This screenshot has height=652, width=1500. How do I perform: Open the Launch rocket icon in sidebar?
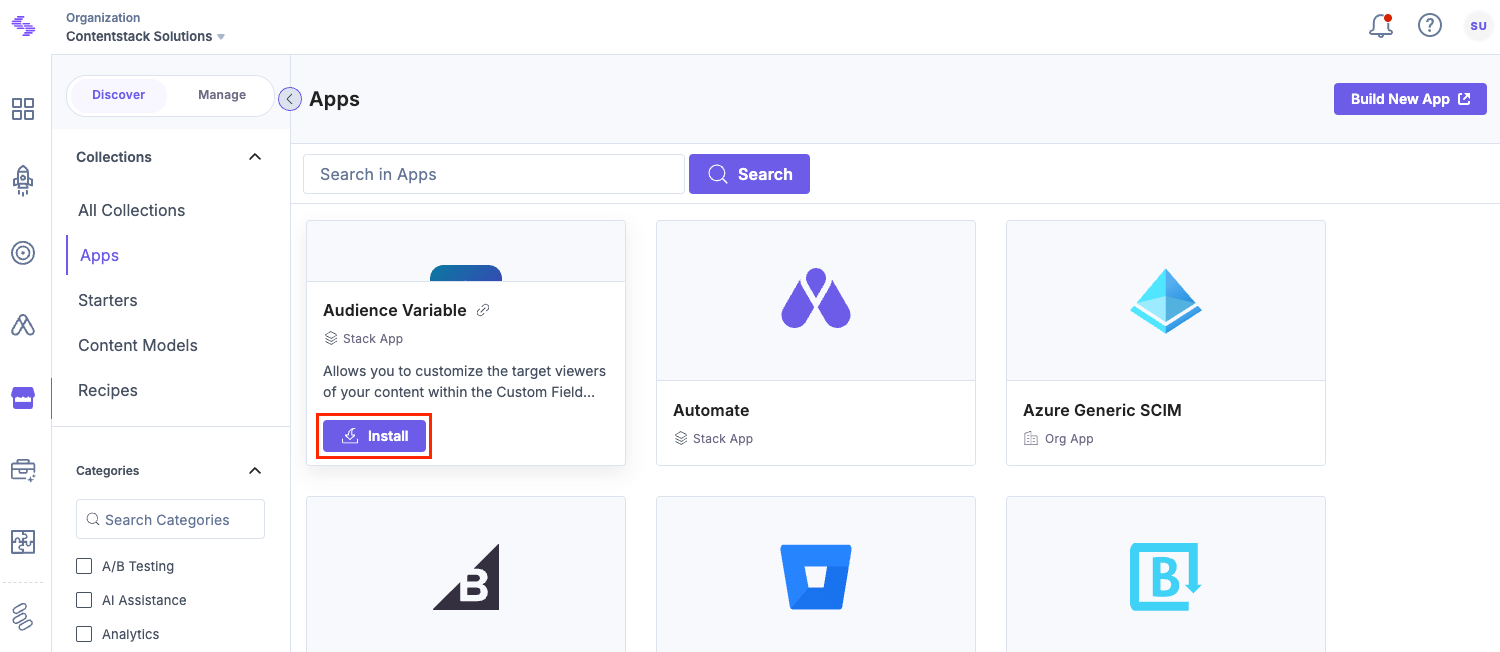point(23,180)
